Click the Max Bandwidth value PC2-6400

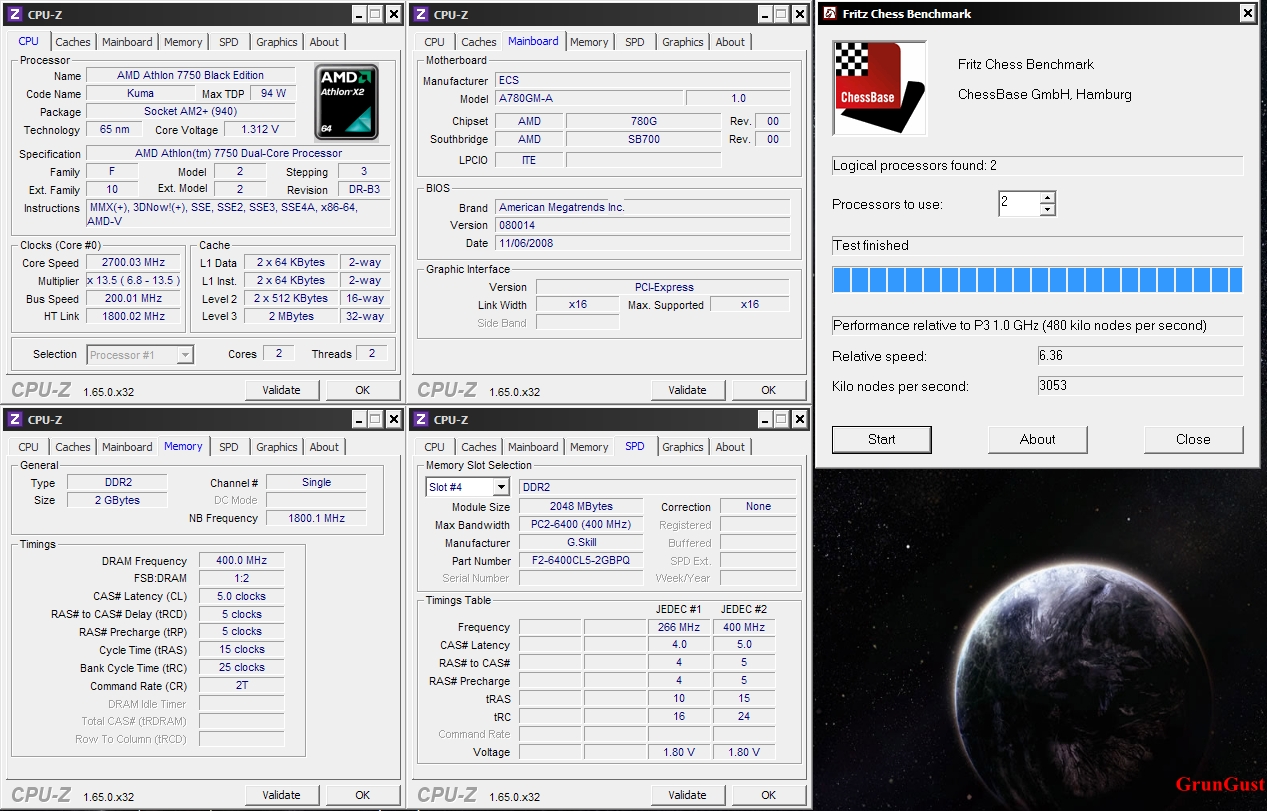pos(581,525)
